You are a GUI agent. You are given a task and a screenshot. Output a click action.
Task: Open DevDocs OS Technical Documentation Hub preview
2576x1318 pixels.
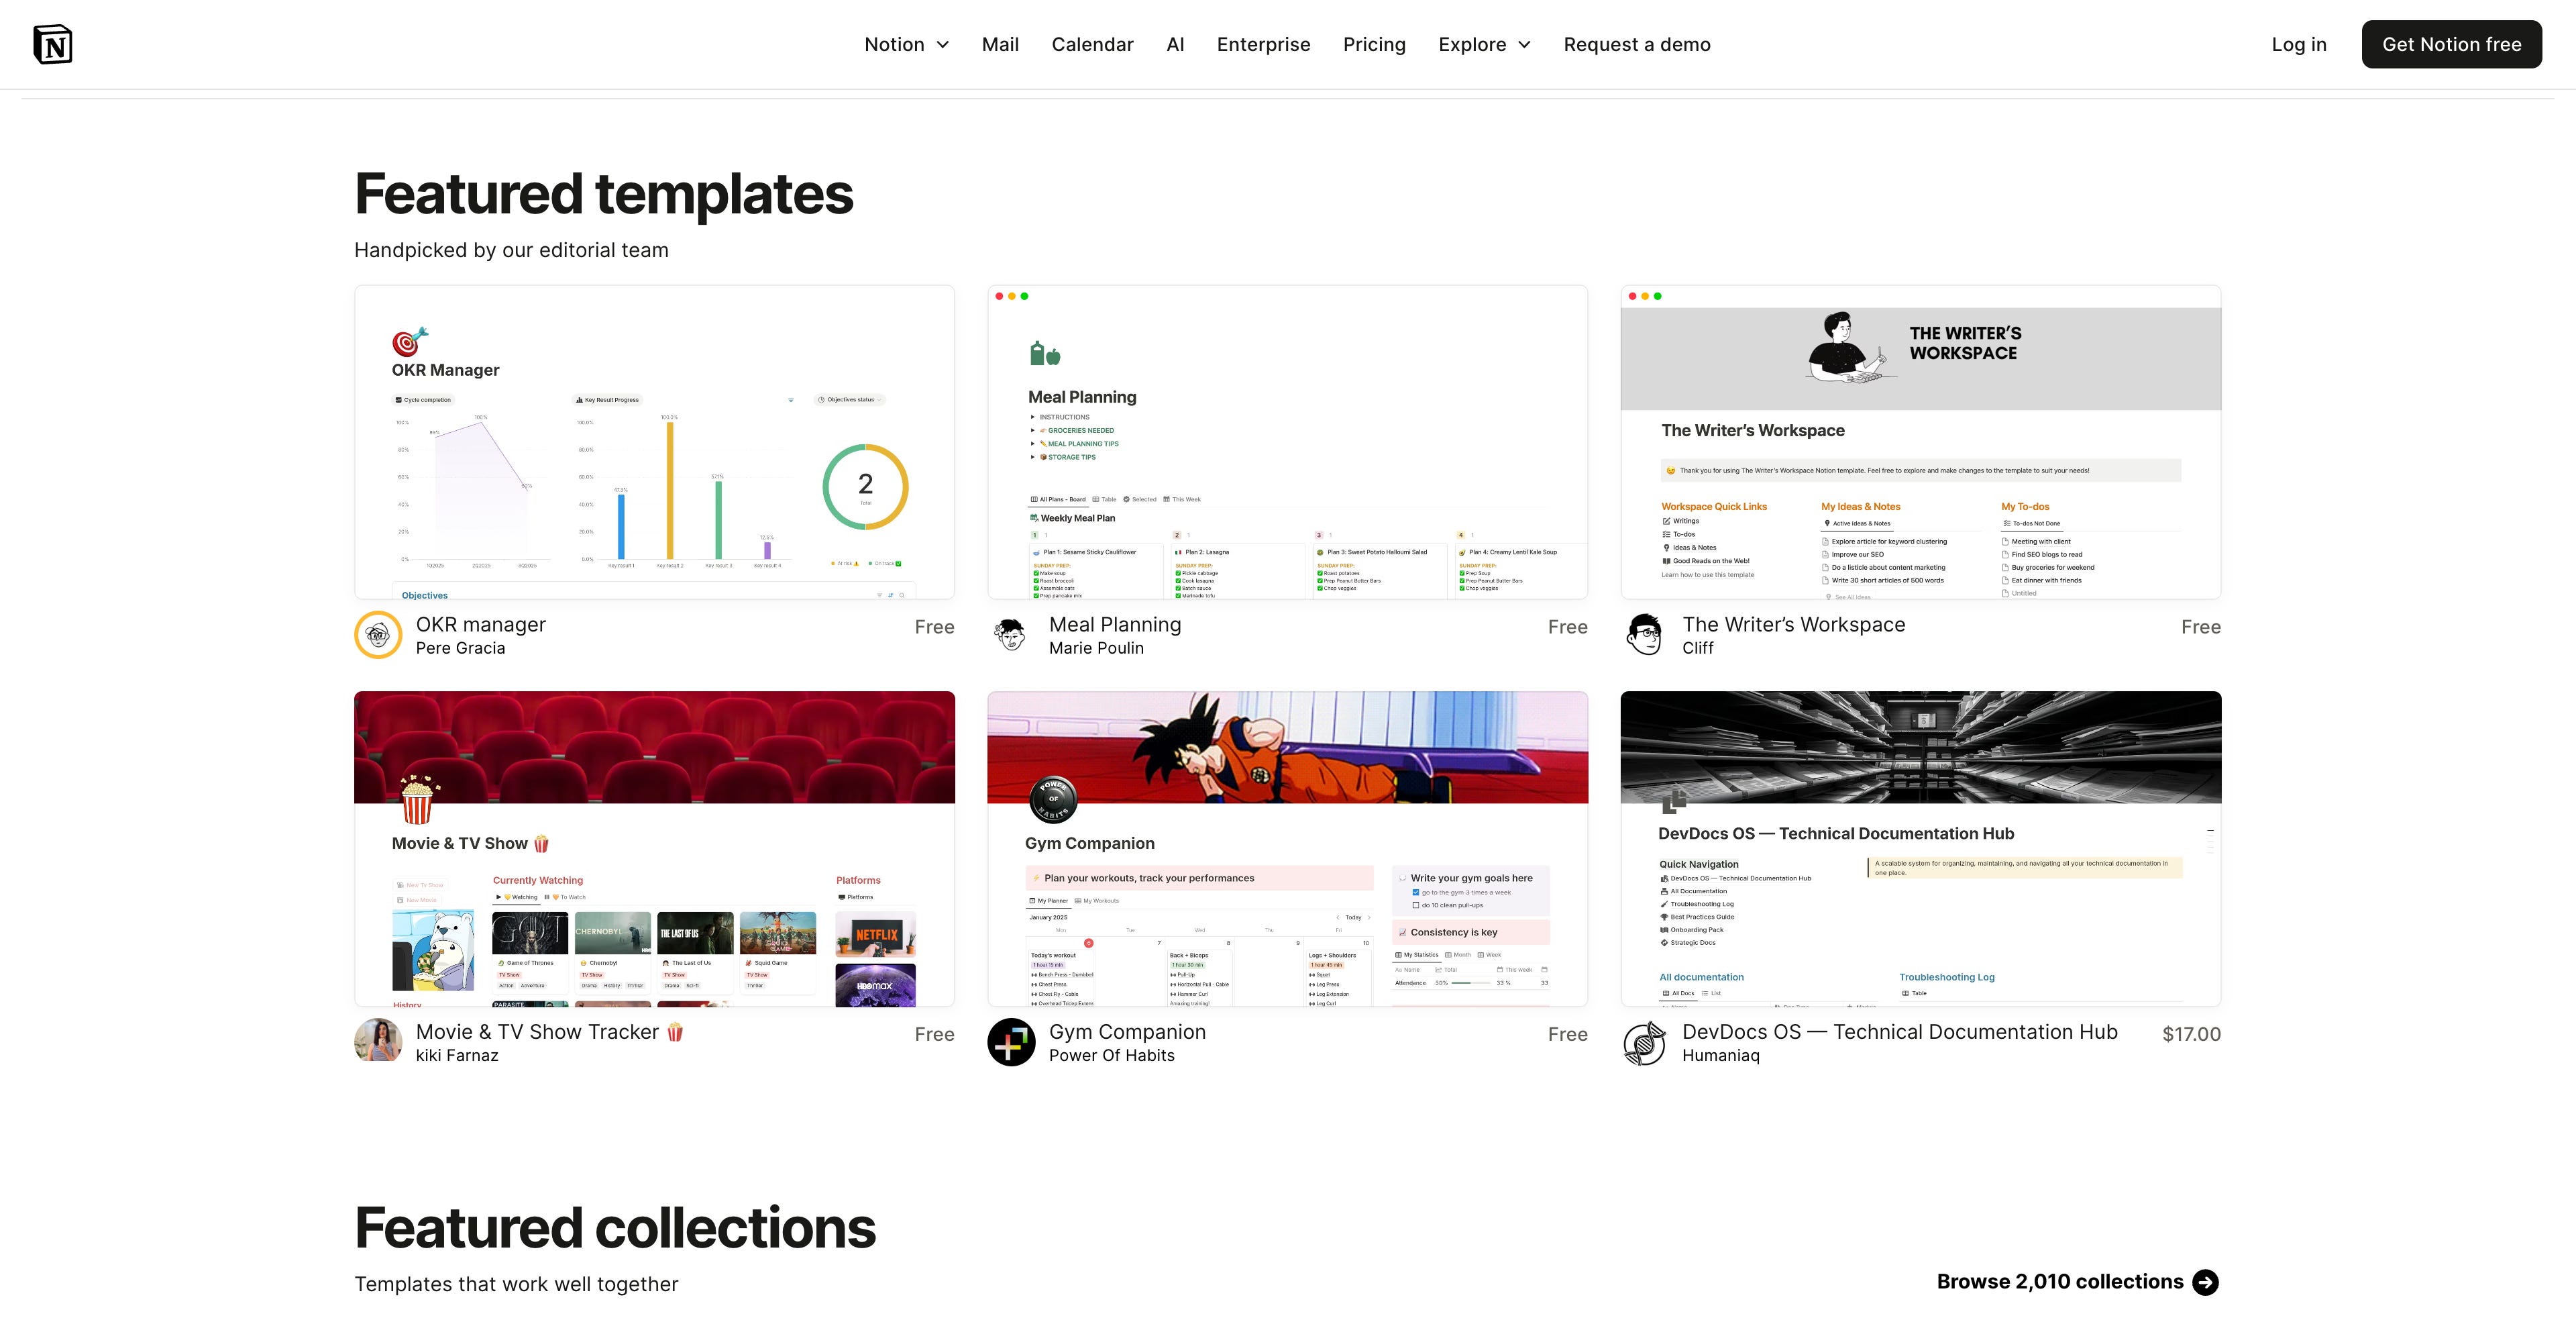1920,848
